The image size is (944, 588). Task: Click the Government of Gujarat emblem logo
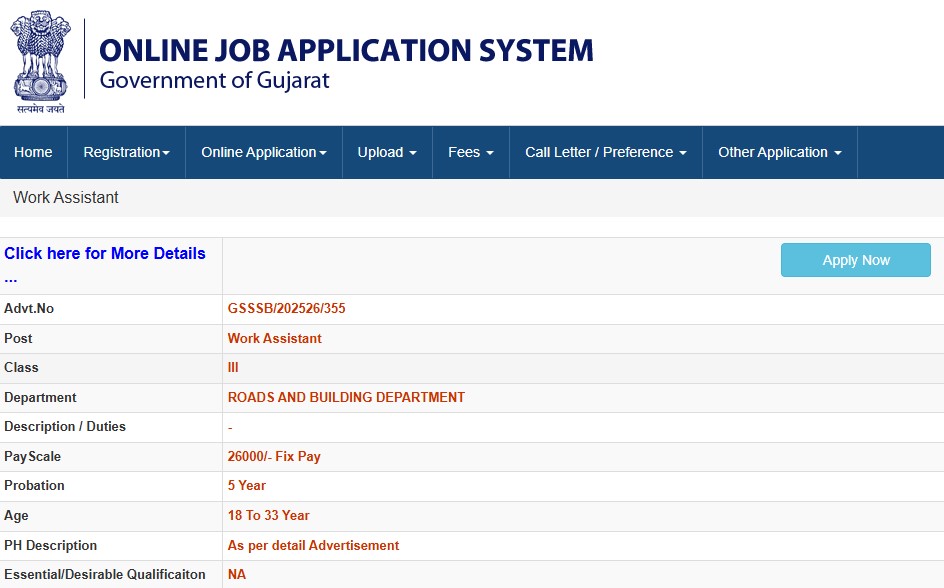pyautogui.click(x=40, y=60)
